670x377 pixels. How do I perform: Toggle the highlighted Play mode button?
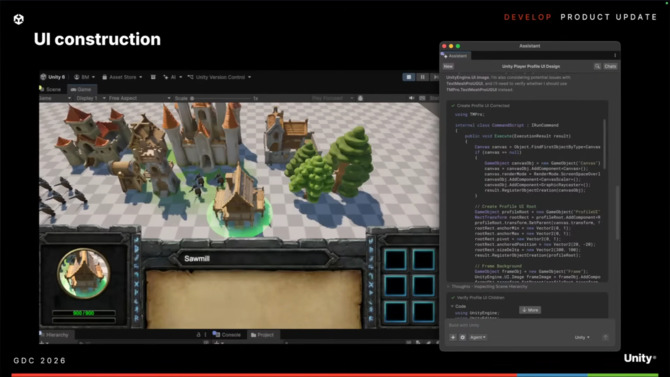[408, 77]
